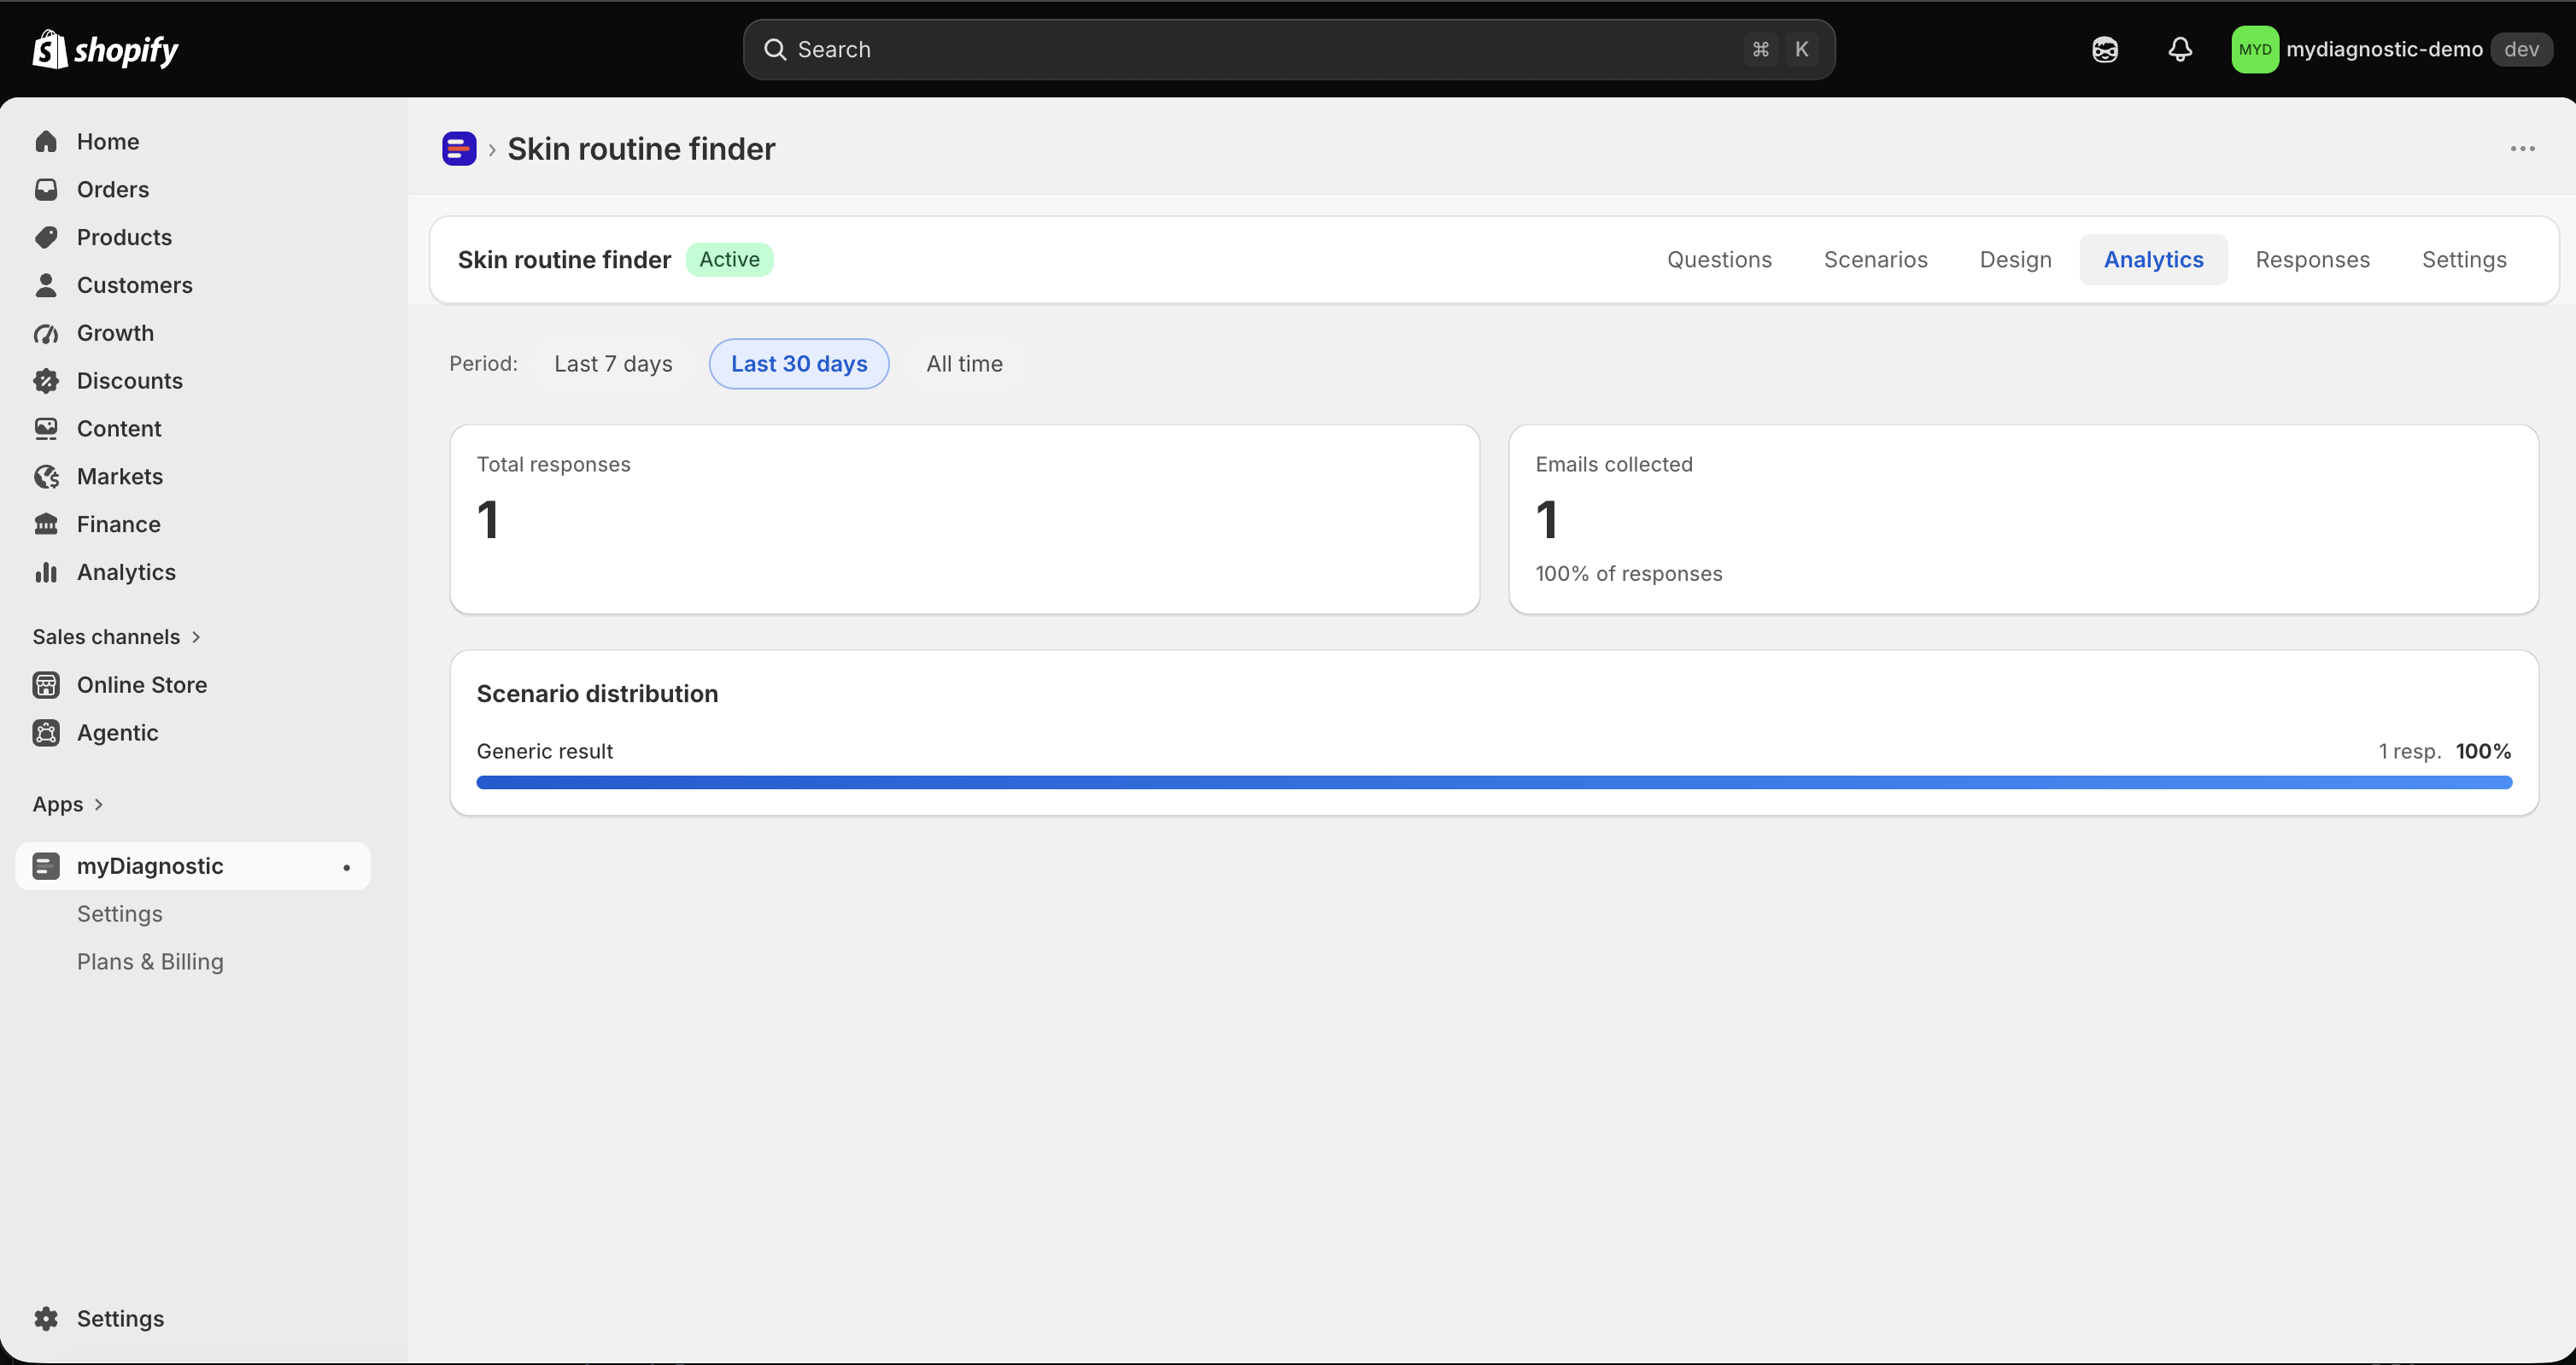Select the Last 7 days period

pos(613,364)
